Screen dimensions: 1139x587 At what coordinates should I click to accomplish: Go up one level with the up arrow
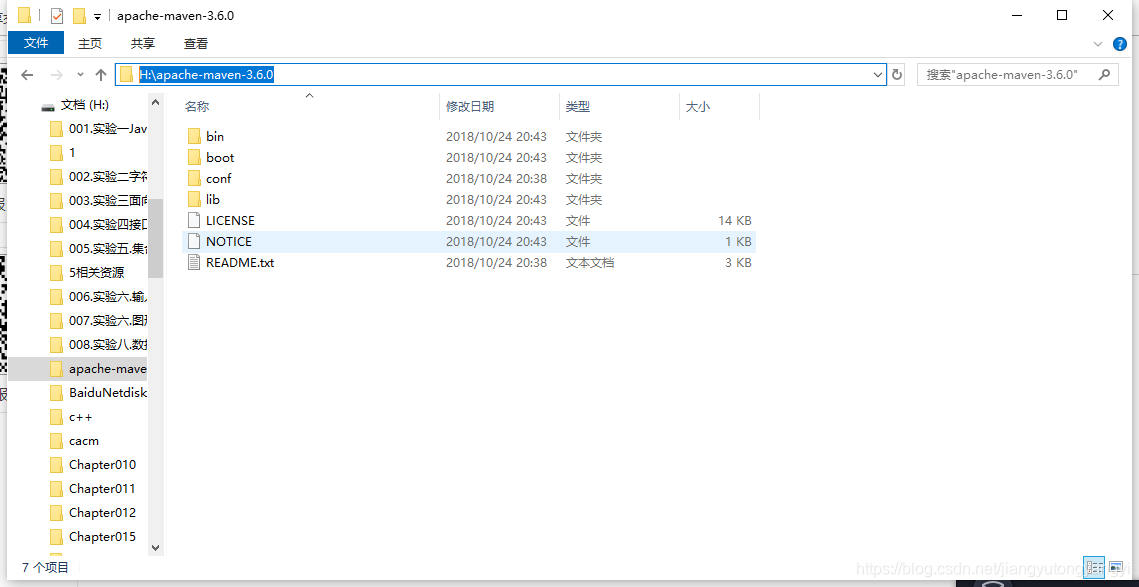pyautogui.click(x=101, y=74)
